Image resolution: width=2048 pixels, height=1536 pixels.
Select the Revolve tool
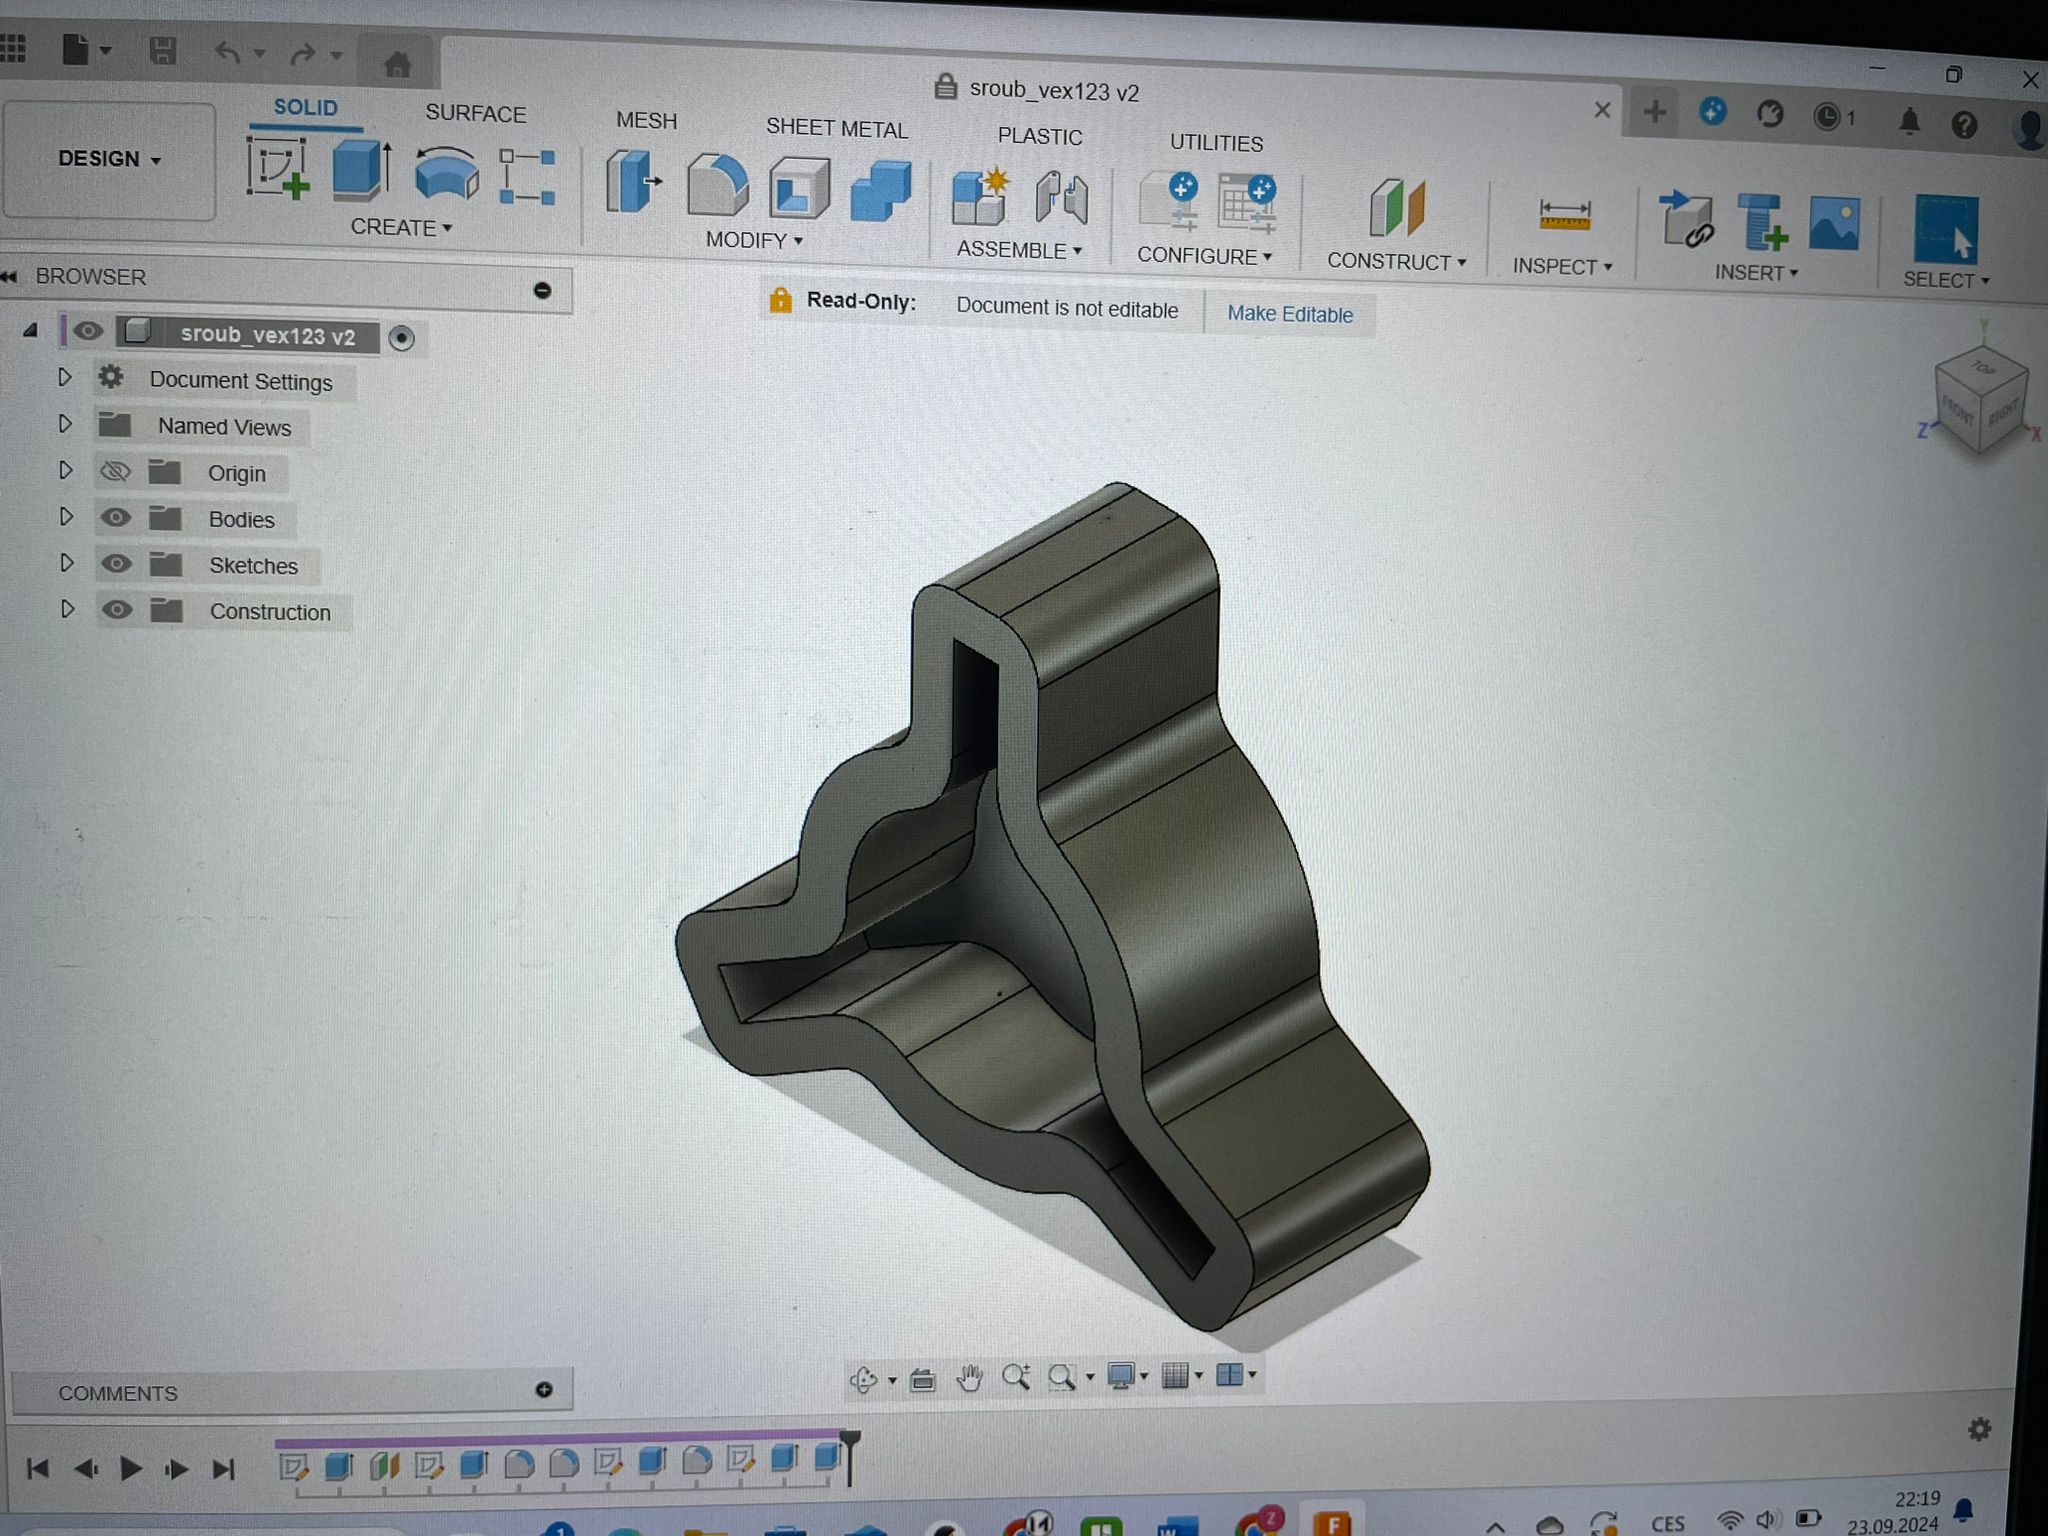click(x=446, y=173)
